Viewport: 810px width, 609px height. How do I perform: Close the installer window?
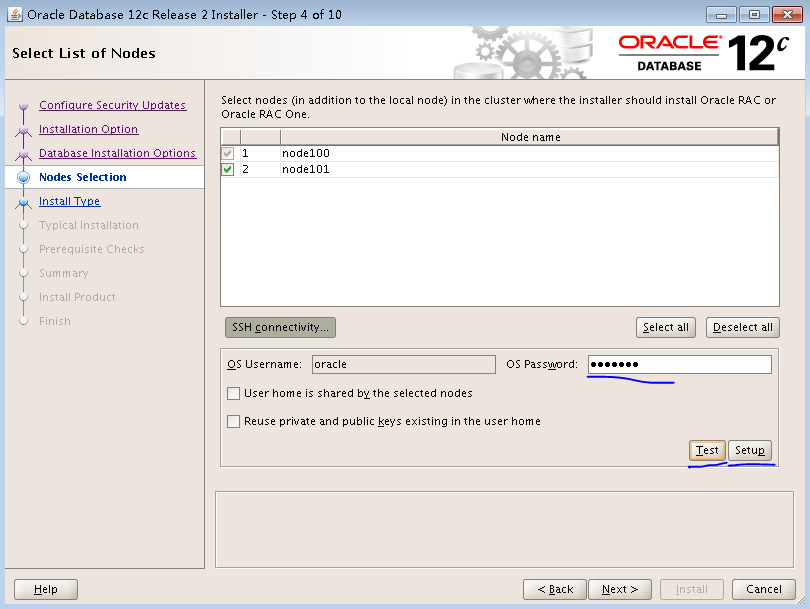point(787,14)
